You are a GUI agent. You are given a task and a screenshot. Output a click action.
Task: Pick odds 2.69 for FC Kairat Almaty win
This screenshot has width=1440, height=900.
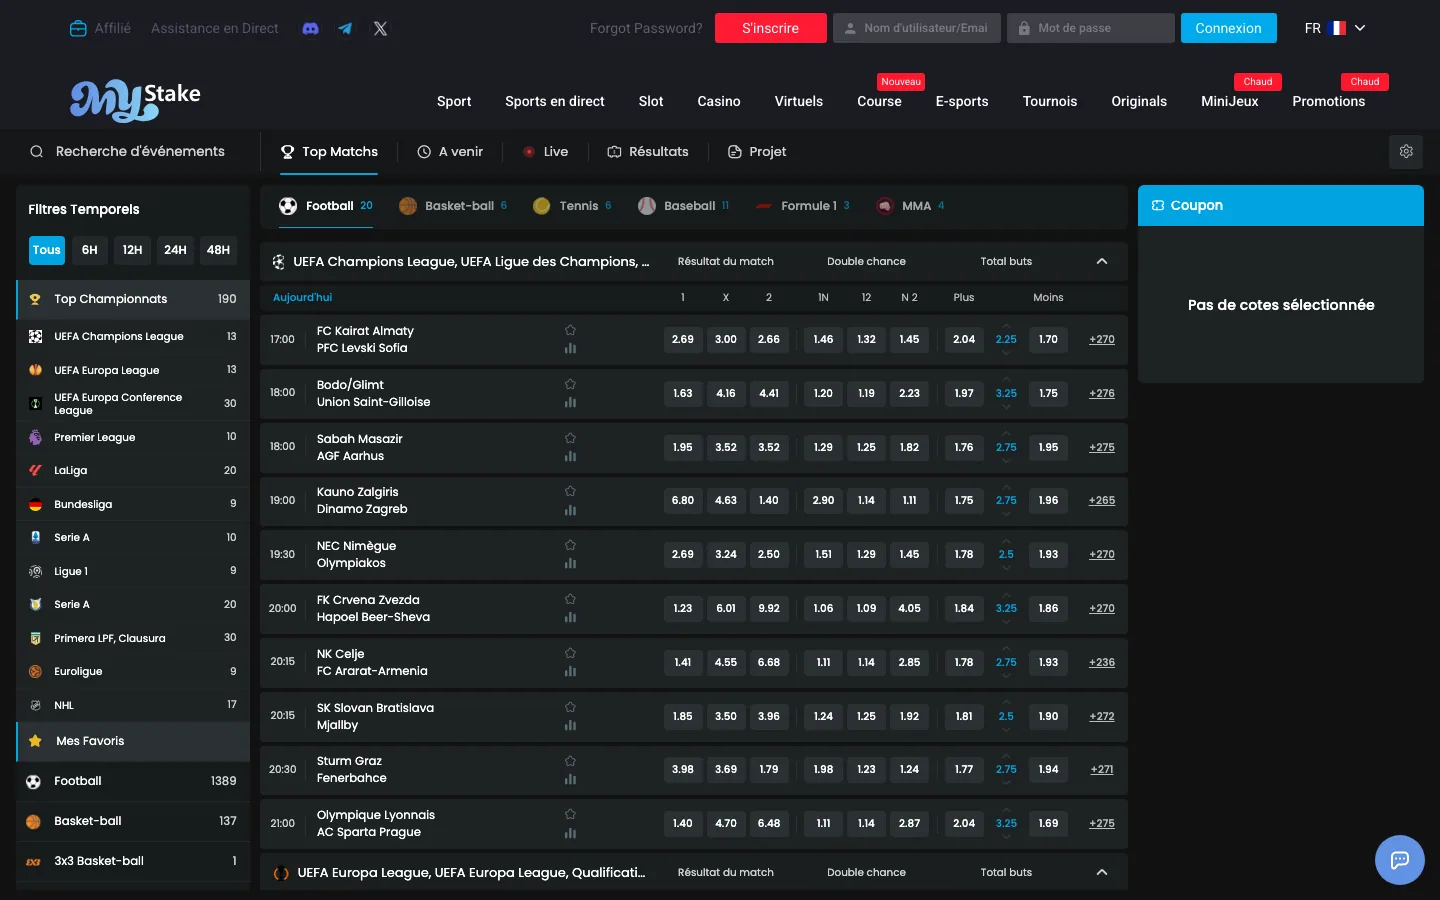(683, 339)
